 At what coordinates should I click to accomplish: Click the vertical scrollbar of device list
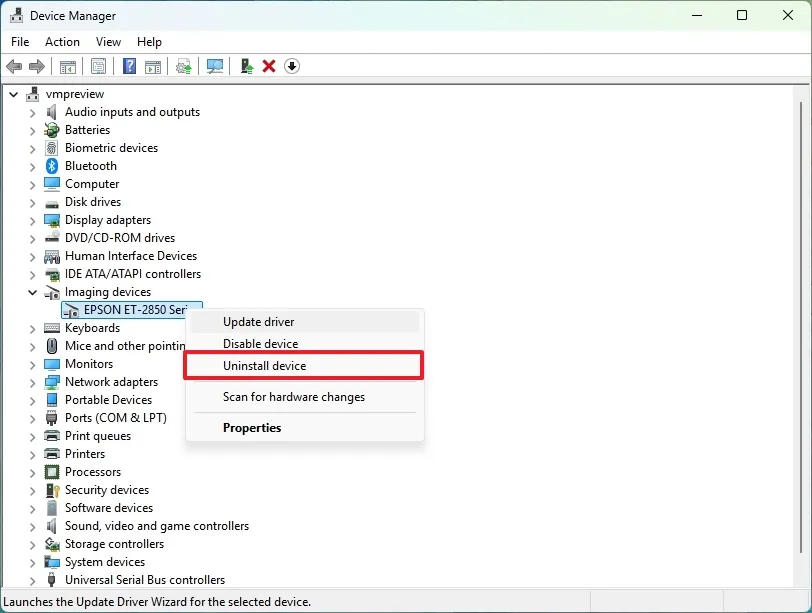coord(804,330)
